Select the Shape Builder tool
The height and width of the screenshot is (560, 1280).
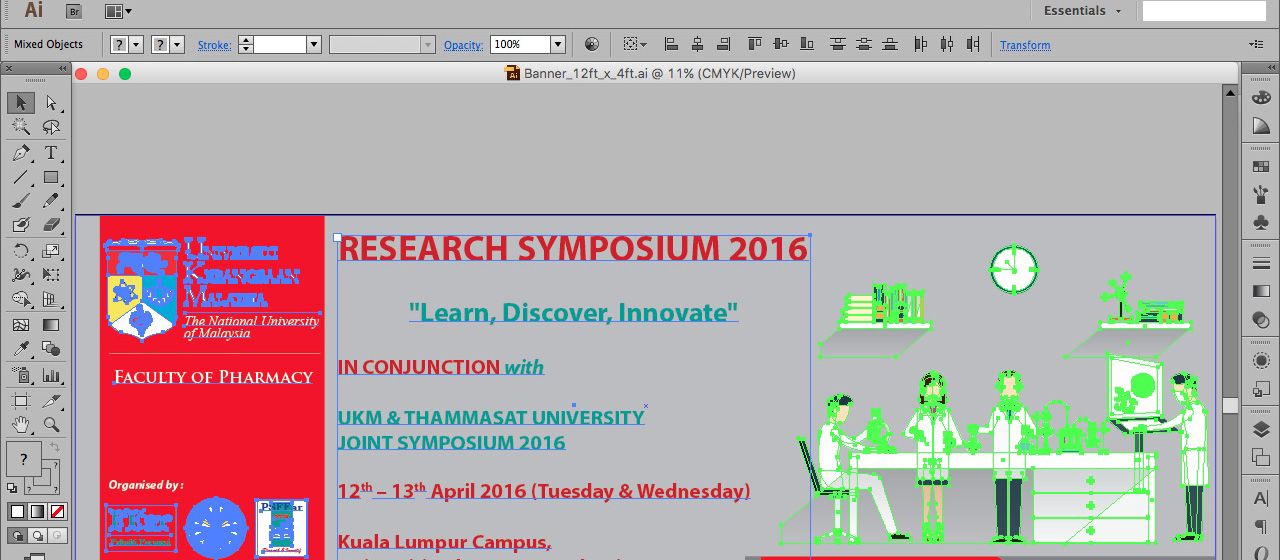pyautogui.click(x=20, y=299)
